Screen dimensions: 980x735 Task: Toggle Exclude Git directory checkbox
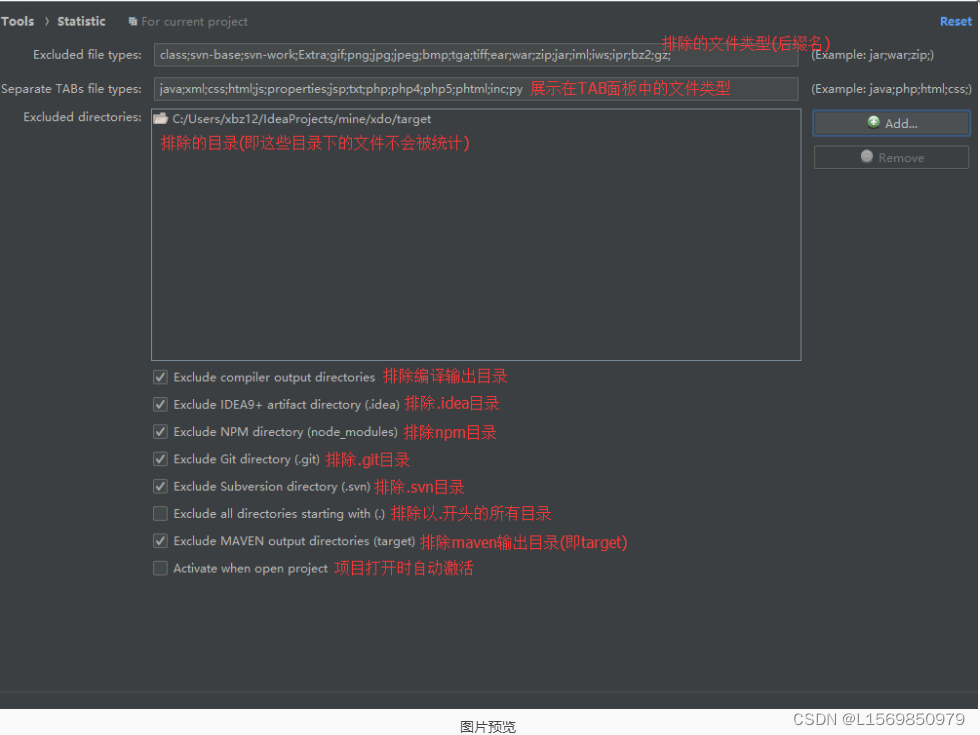pos(161,459)
